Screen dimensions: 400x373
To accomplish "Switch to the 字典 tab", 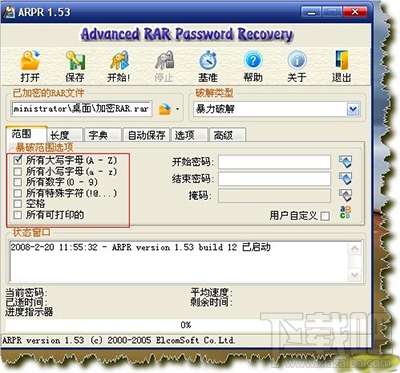I will (x=103, y=135).
